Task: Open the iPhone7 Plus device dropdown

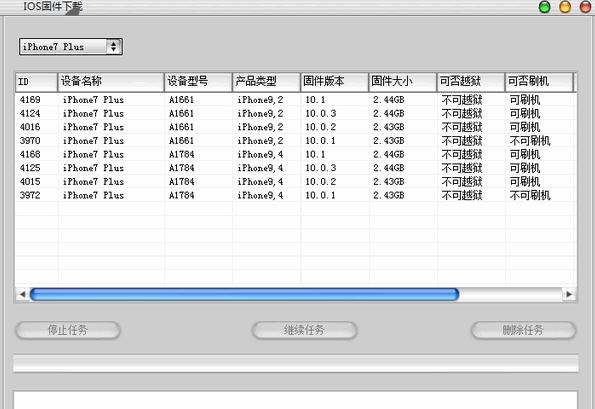Action: point(71,47)
